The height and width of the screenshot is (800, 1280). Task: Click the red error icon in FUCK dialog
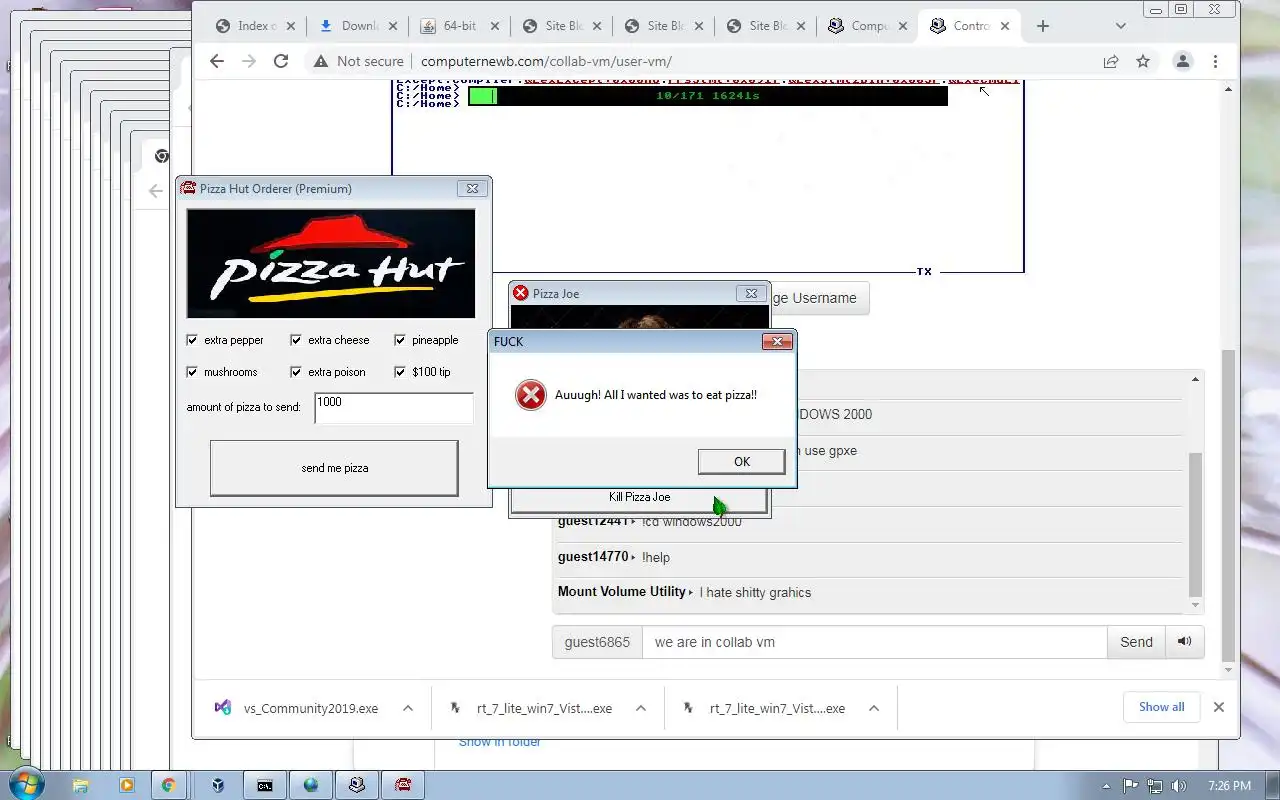click(x=531, y=395)
